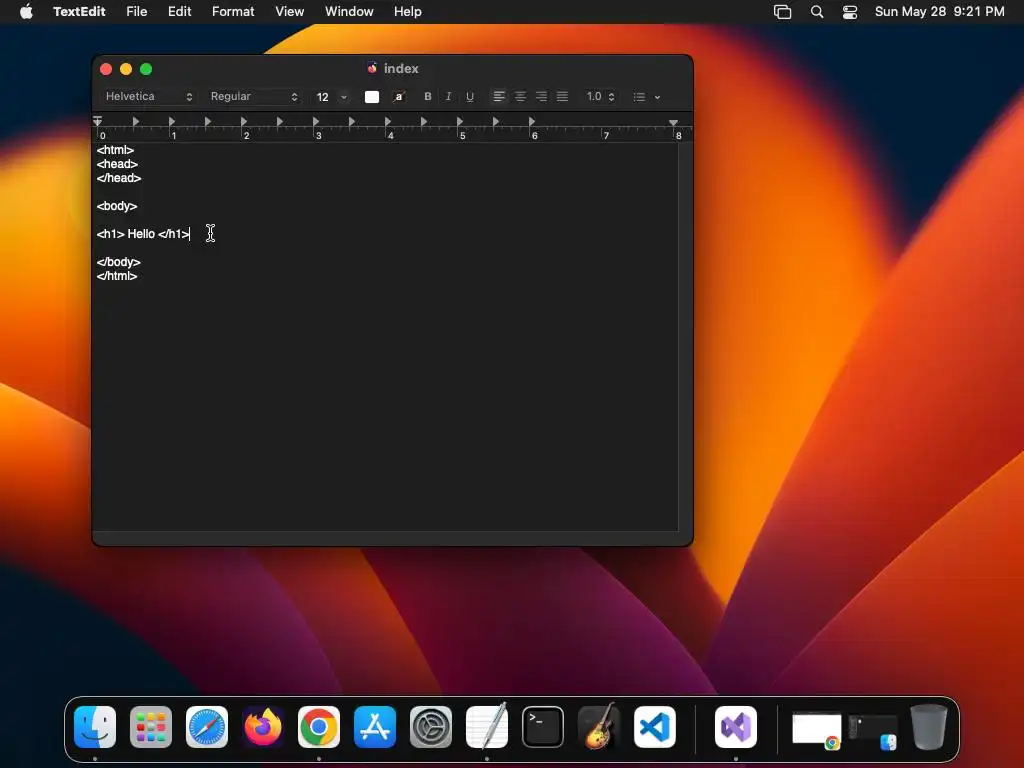Open minimized Chrome window in Dock

(816, 730)
